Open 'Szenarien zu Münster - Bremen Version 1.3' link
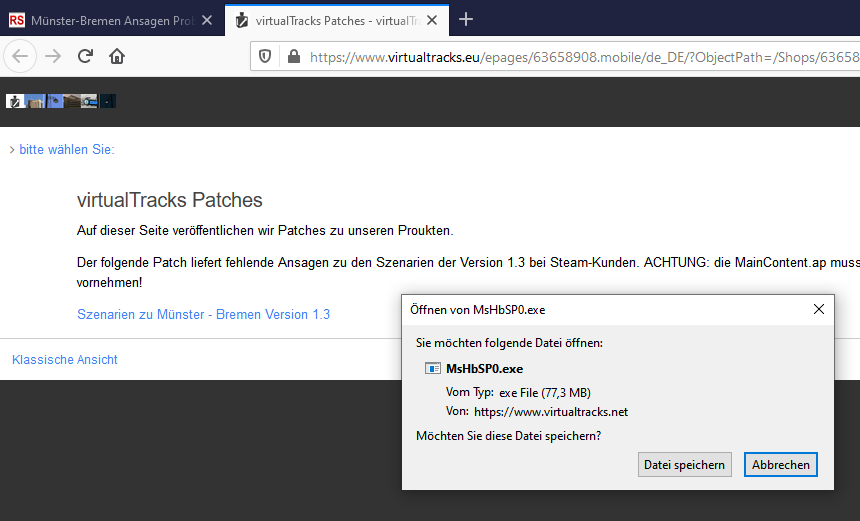Viewport: 860px width, 521px height. pos(203,314)
